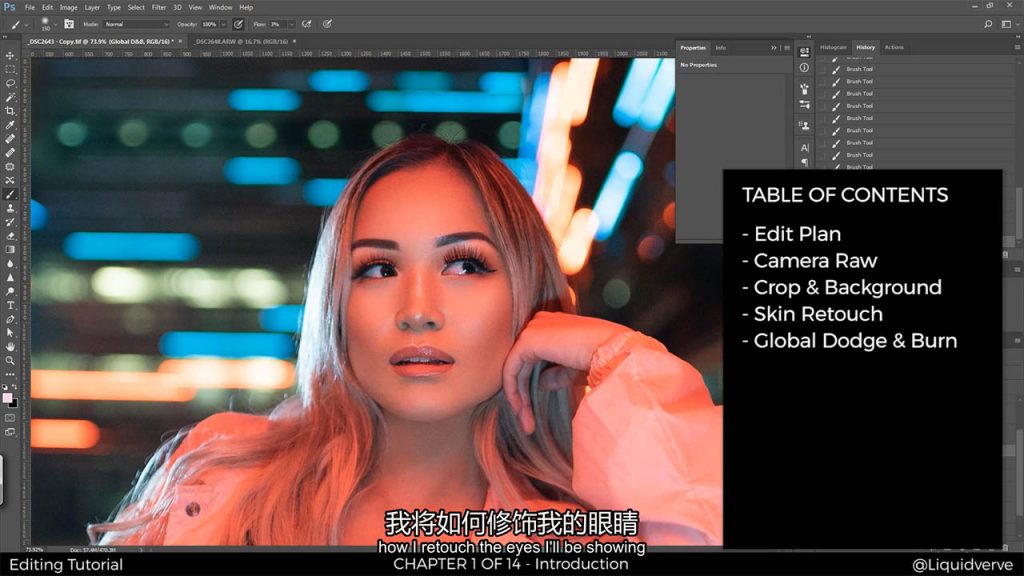The height and width of the screenshot is (576, 1024).
Task: Select the Crop tool
Action: (x=10, y=111)
